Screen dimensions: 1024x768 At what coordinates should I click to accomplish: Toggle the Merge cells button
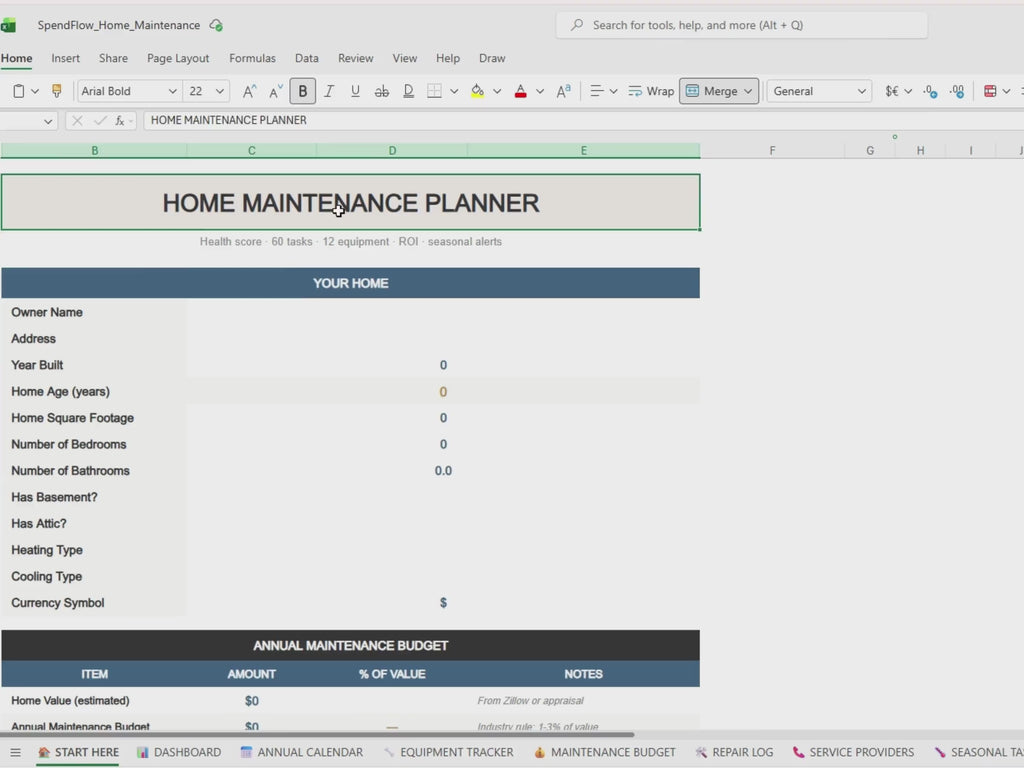[x=719, y=91]
